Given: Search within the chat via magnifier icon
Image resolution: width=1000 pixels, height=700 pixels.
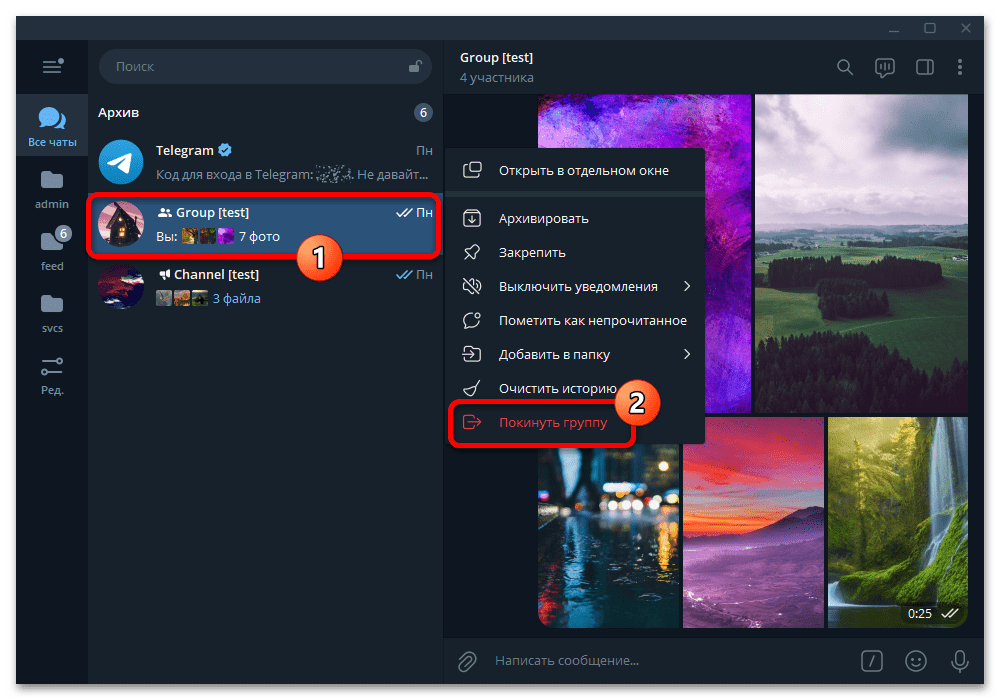Looking at the screenshot, I should click(844, 67).
